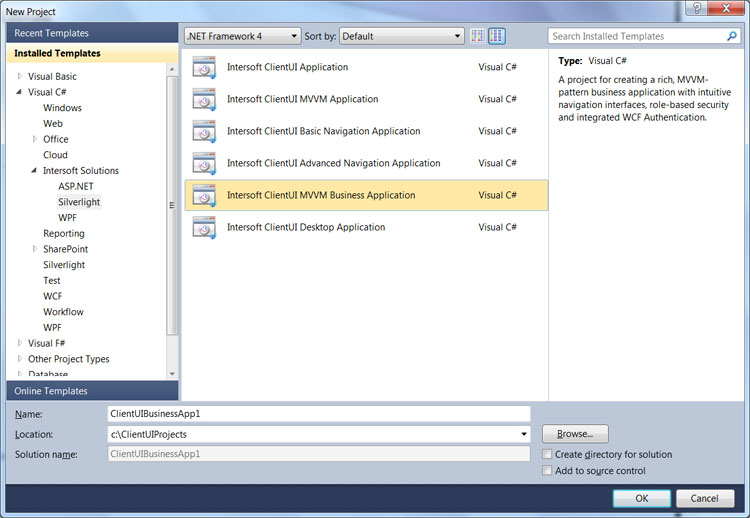Open the Sort by Default dropdown
Screen dimensions: 750x518
(x=402, y=36)
